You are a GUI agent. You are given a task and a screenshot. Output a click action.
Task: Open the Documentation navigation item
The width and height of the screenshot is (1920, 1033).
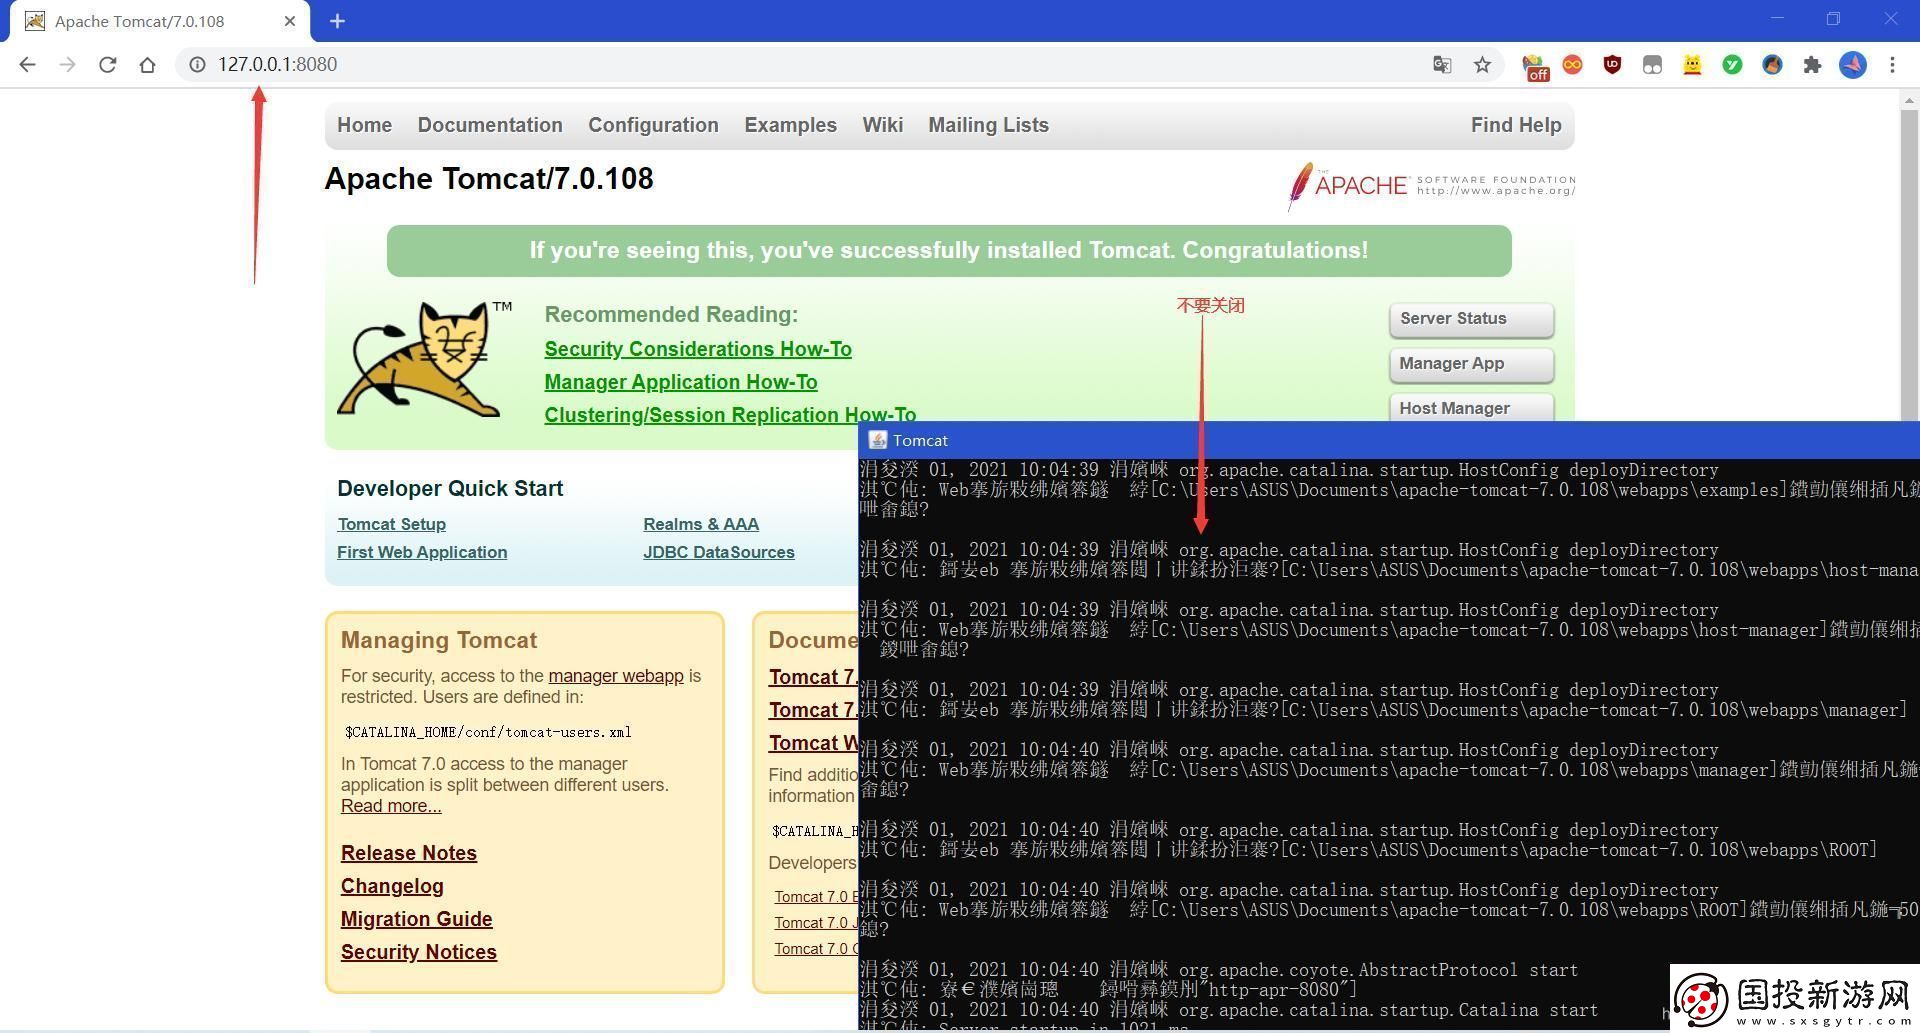(x=489, y=125)
